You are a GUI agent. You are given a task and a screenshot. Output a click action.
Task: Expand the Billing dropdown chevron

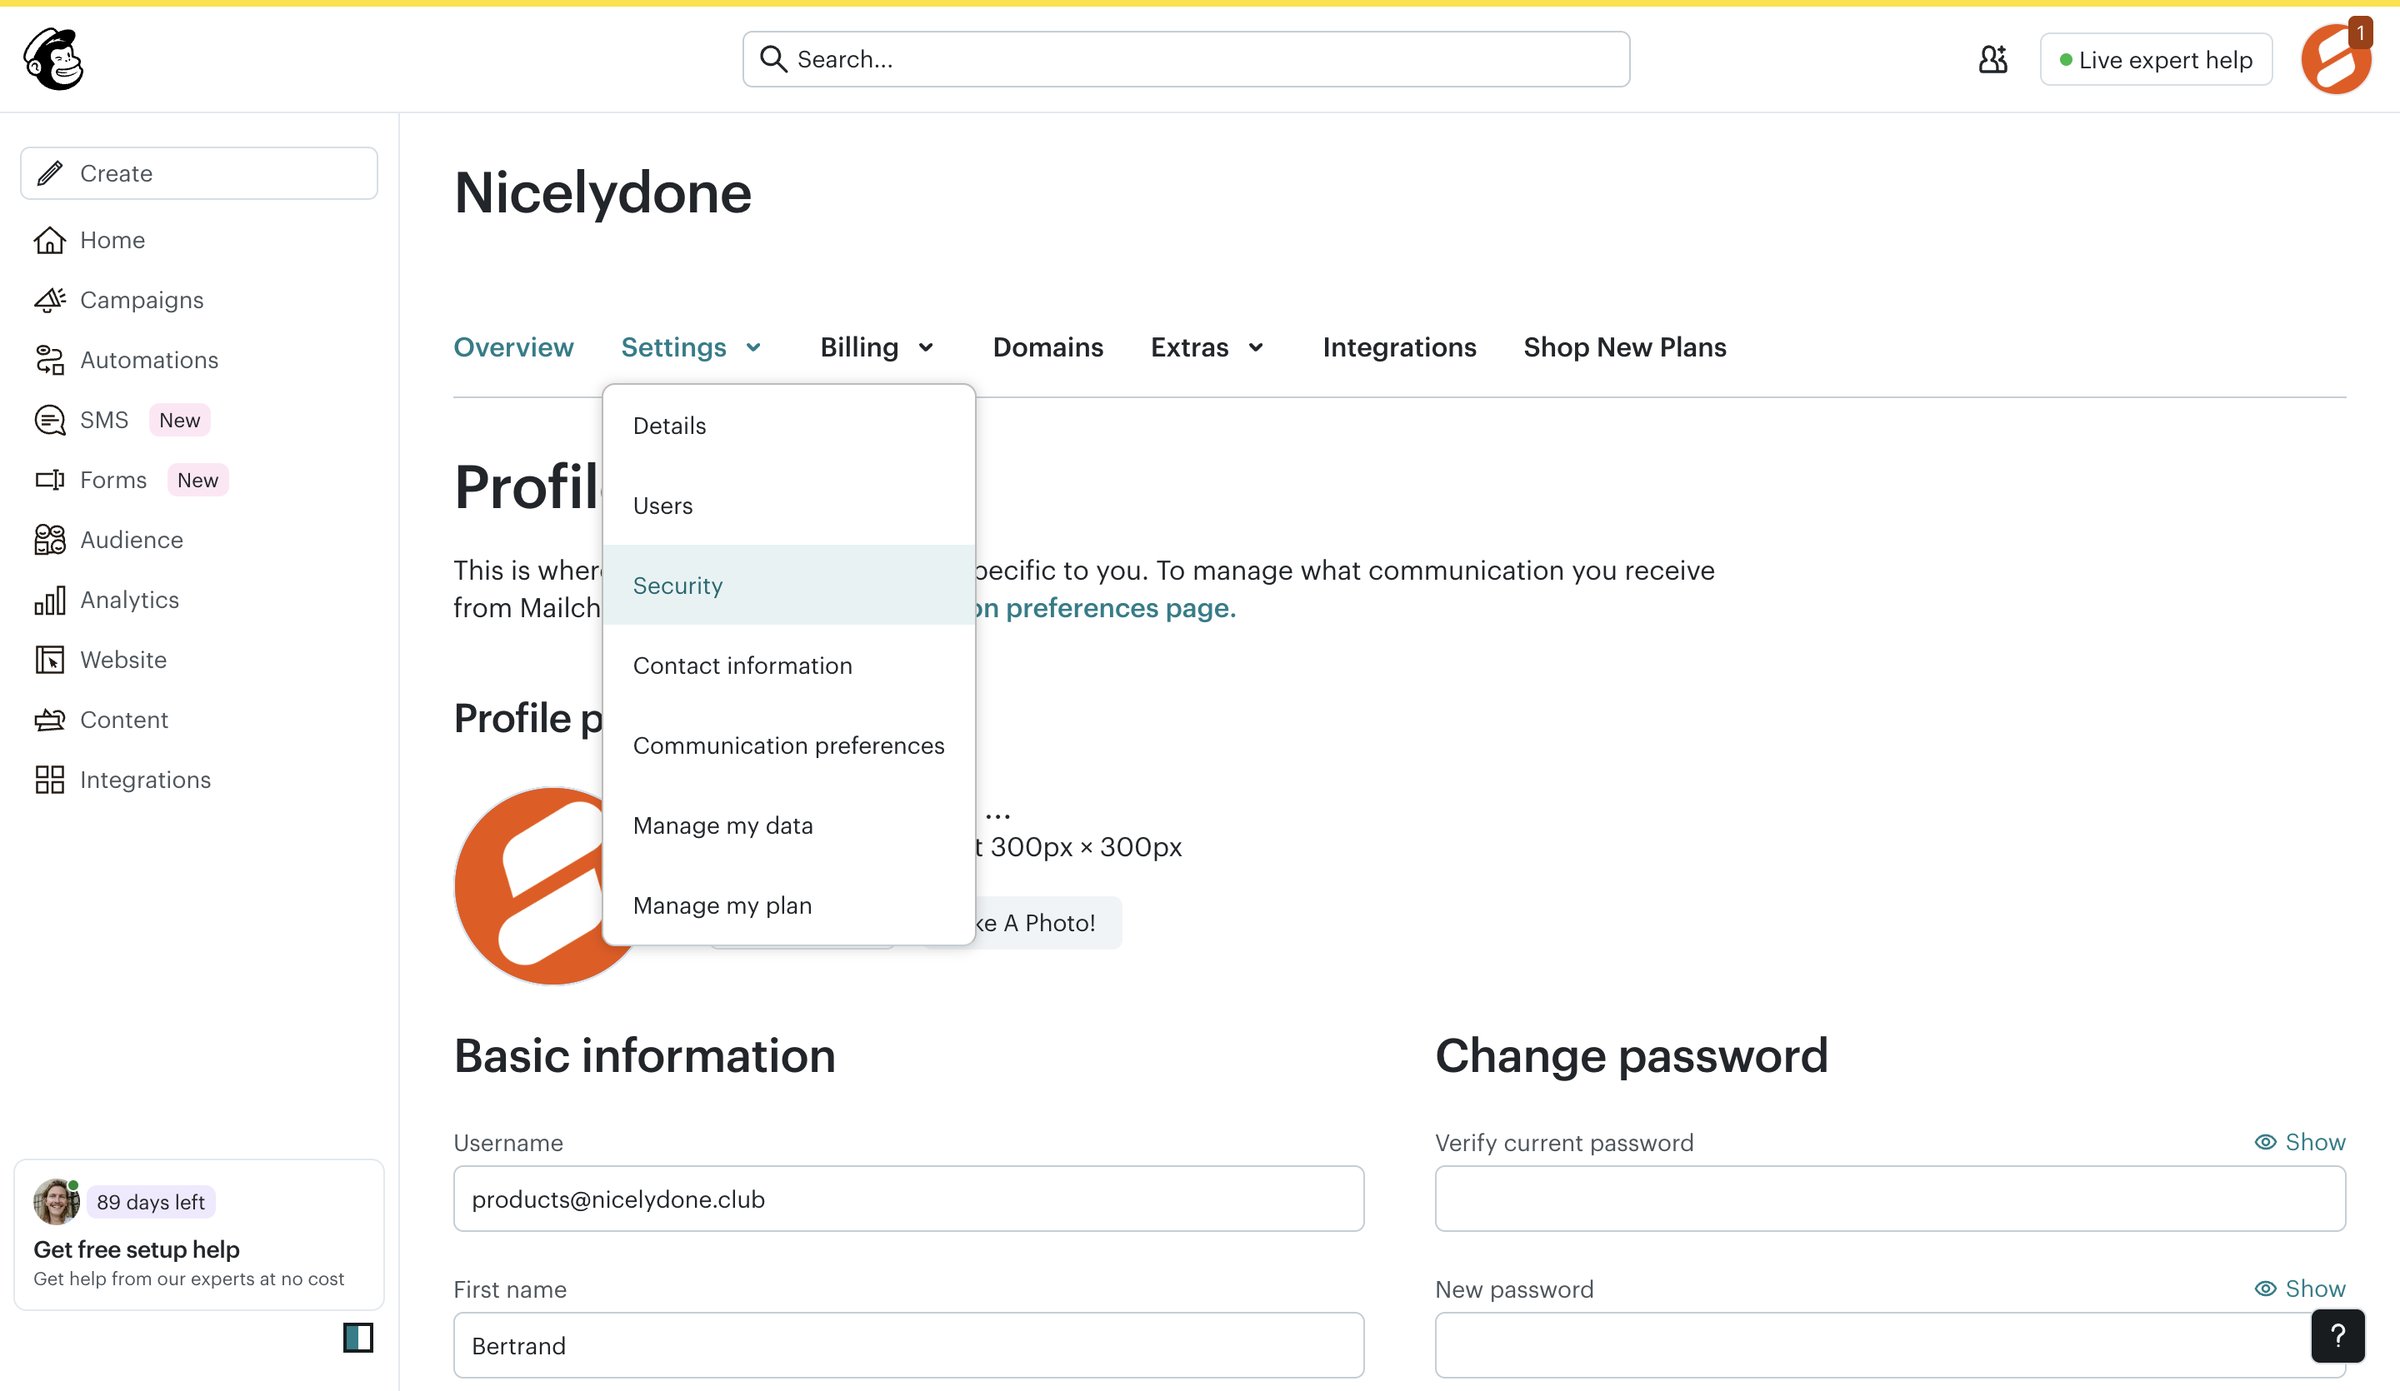click(x=926, y=348)
